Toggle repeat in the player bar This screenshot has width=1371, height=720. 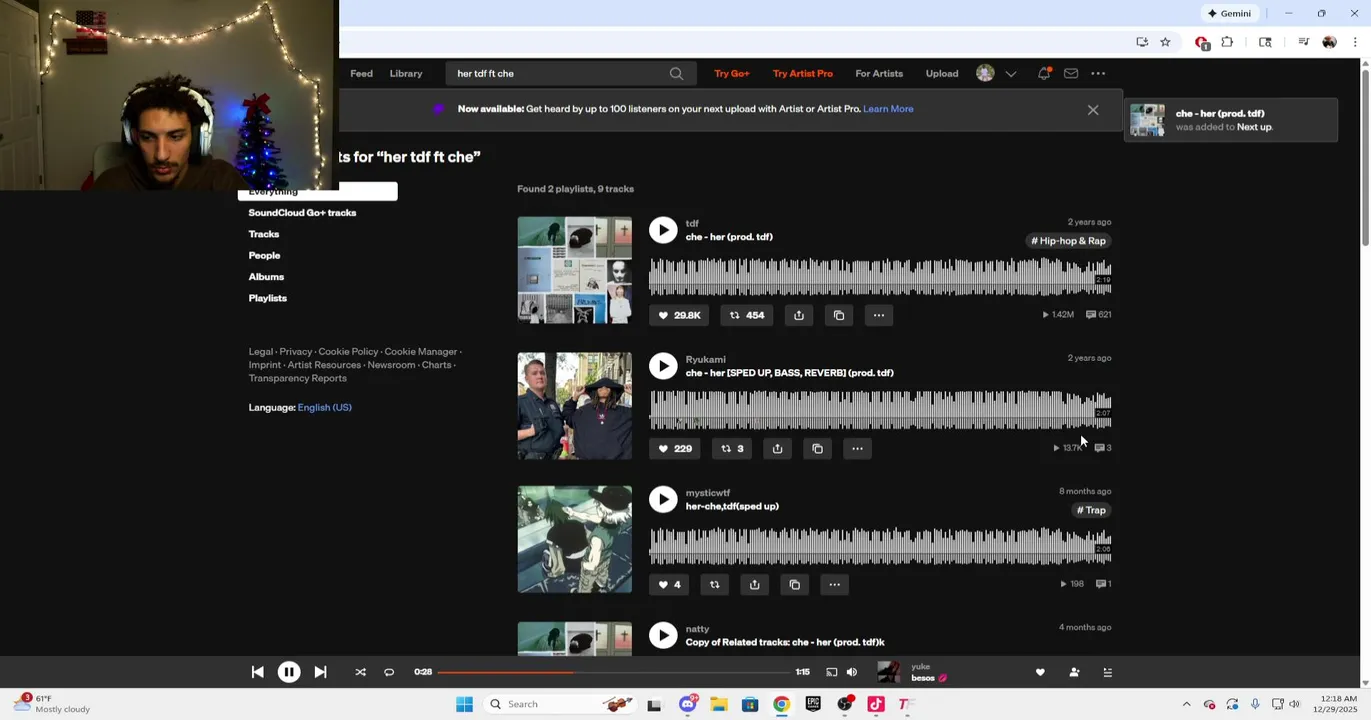pos(389,672)
